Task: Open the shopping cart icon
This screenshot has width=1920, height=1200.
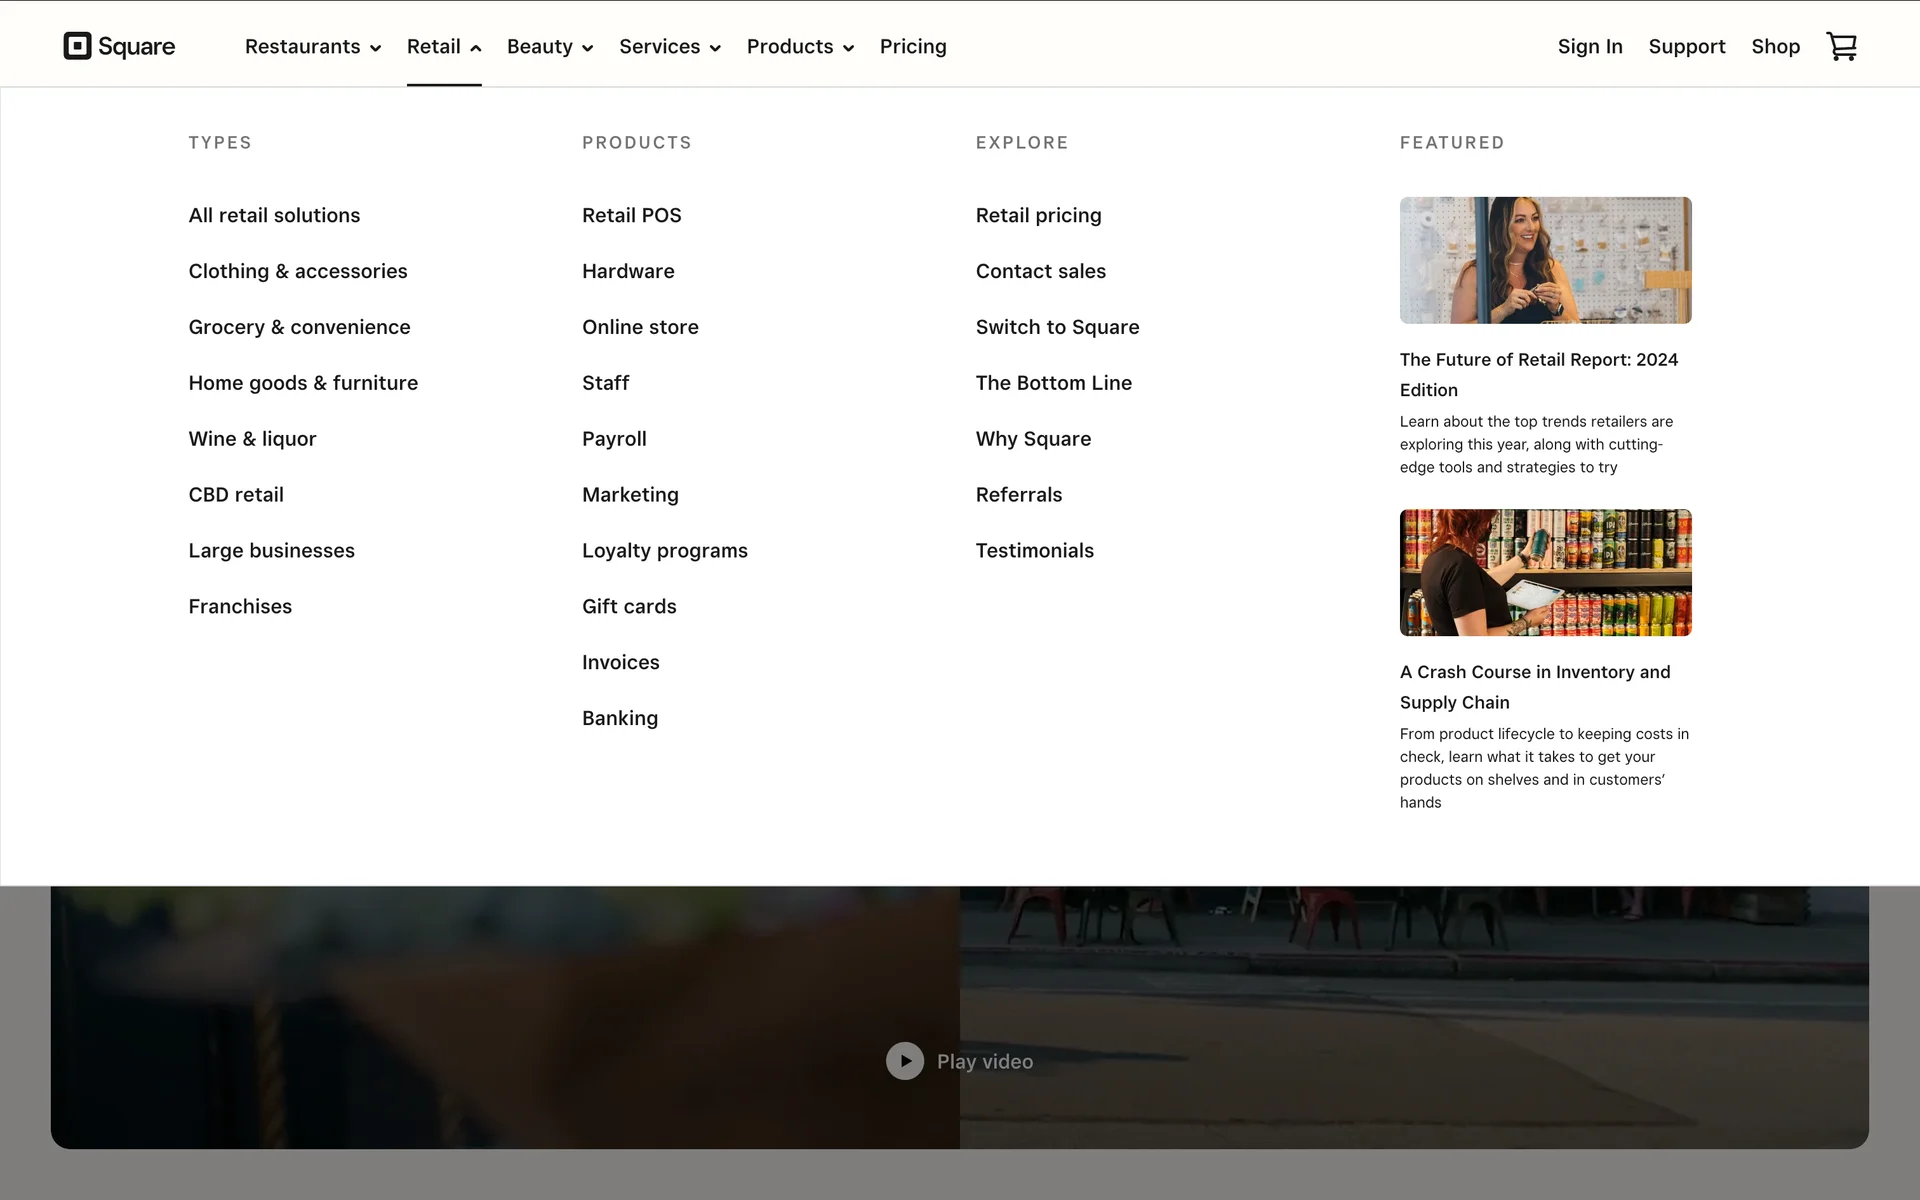Action: coord(1841,46)
